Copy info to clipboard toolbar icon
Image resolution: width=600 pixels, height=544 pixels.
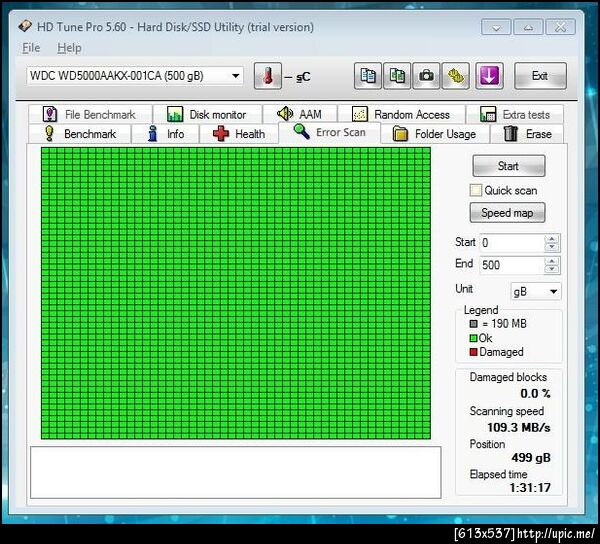coord(368,76)
